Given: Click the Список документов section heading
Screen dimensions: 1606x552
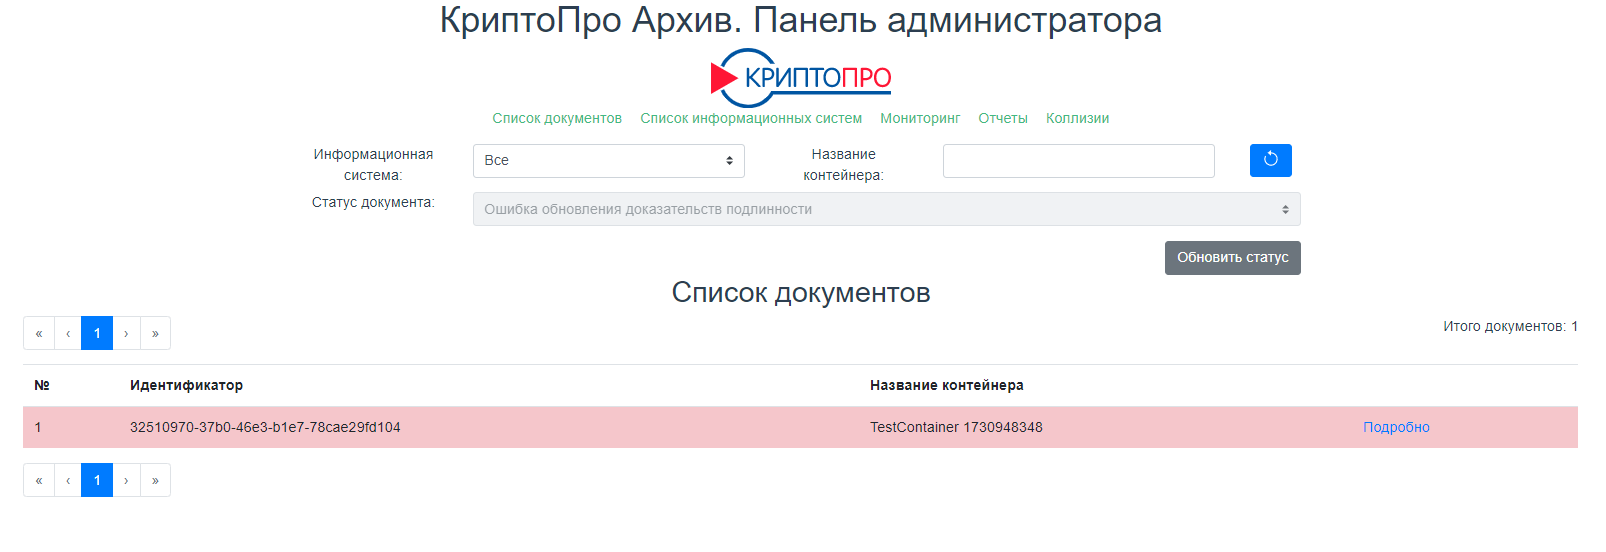Looking at the screenshot, I should click(801, 292).
